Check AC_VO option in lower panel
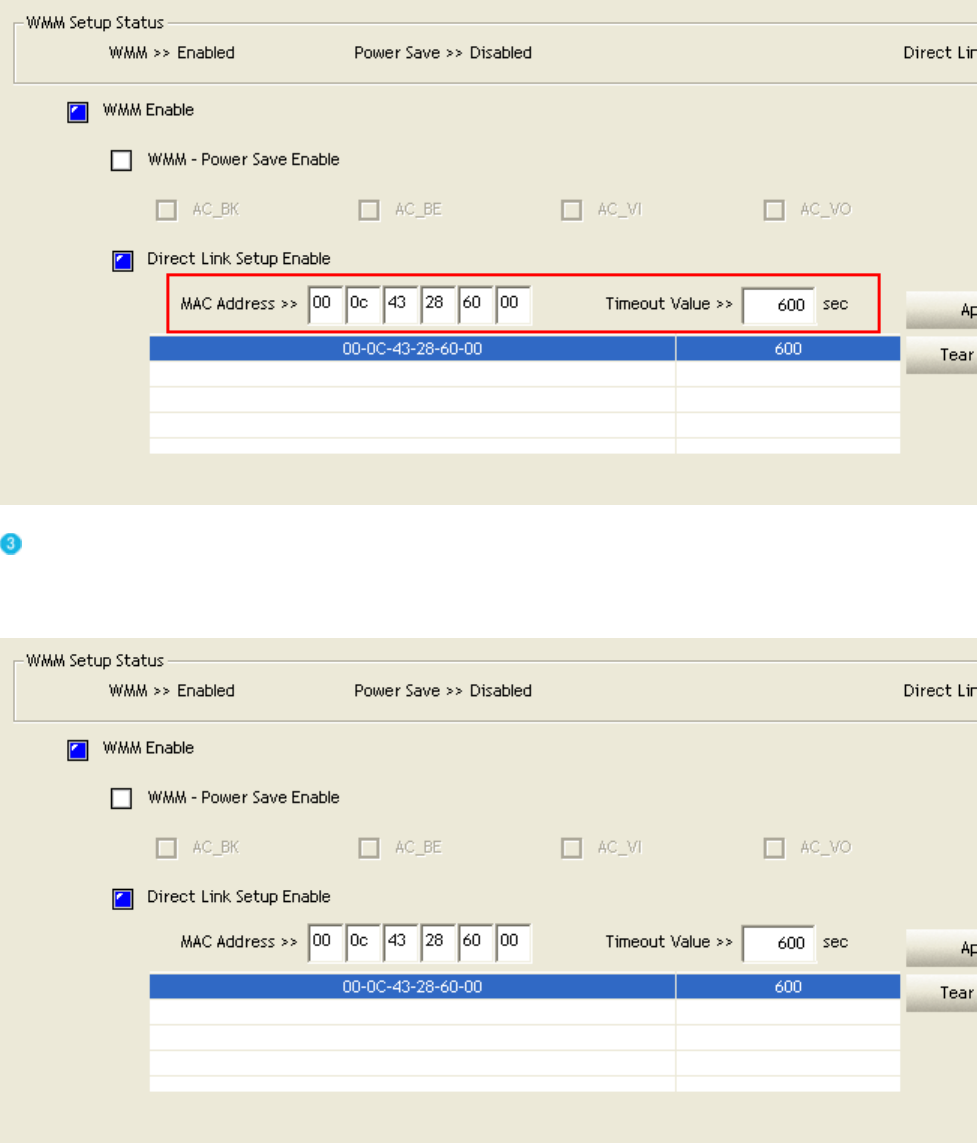The height and width of the screenshot is (1143, 977). (x=774, y=849)
